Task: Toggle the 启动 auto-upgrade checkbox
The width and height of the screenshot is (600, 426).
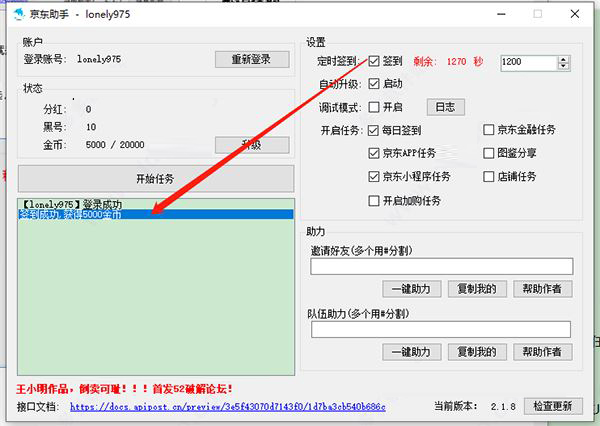Action: coord(374,84)
